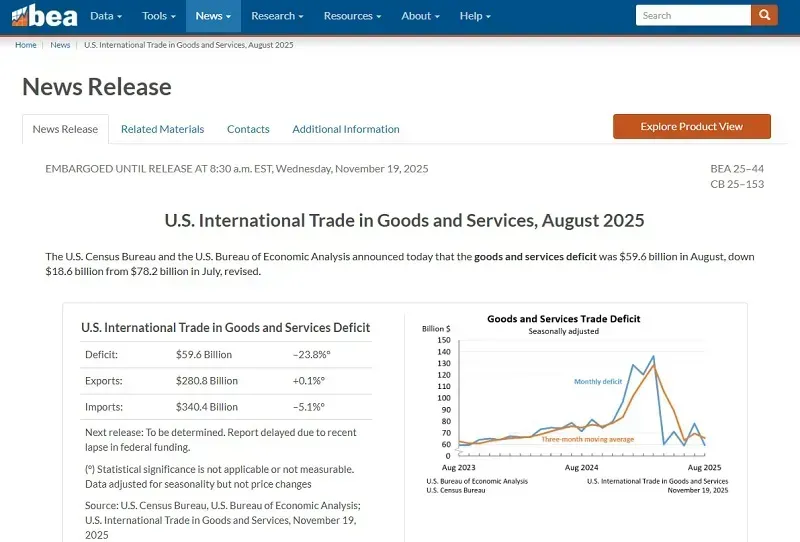The image size is (800, 542).
Task: Type in the Search input field
Action: (693, 15)
